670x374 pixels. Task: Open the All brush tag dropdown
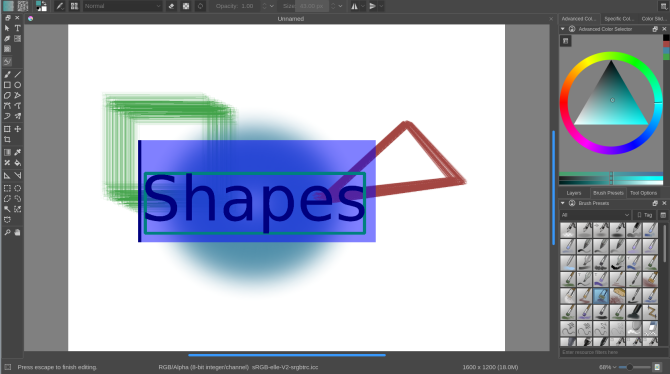pyautogui.click(x=595, y=215)
